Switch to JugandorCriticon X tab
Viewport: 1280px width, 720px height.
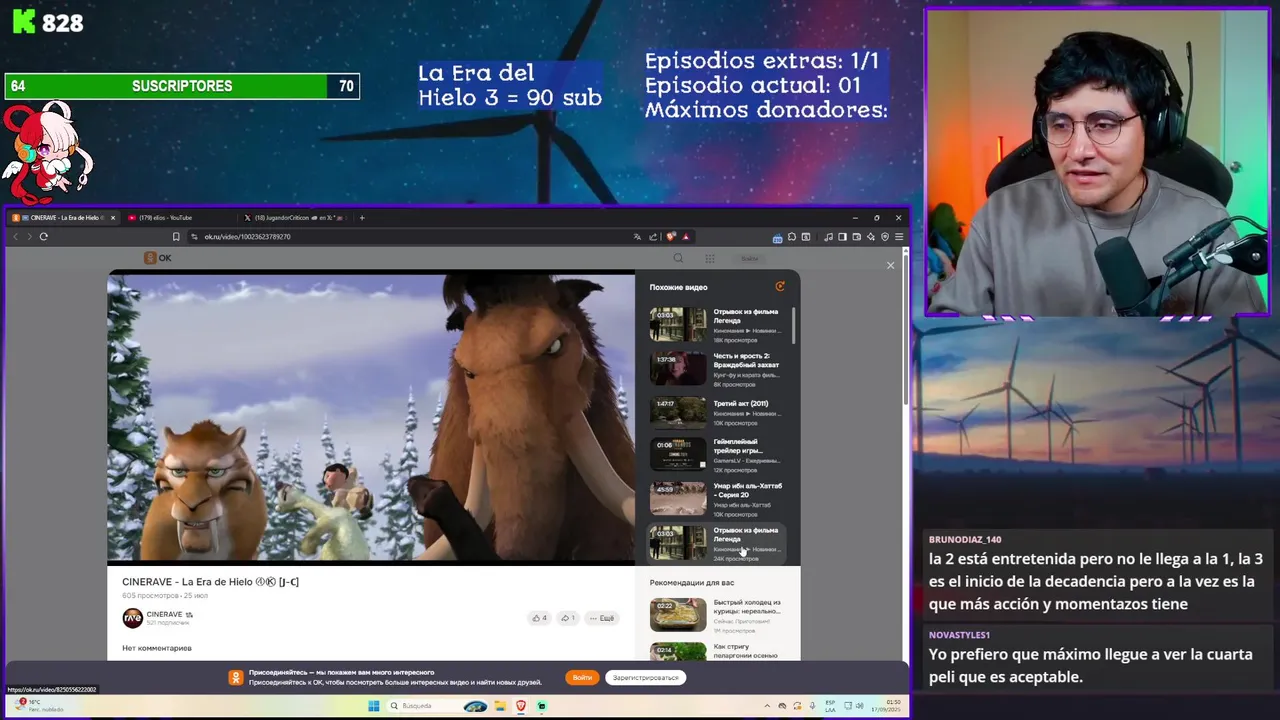tap(295, 218)
